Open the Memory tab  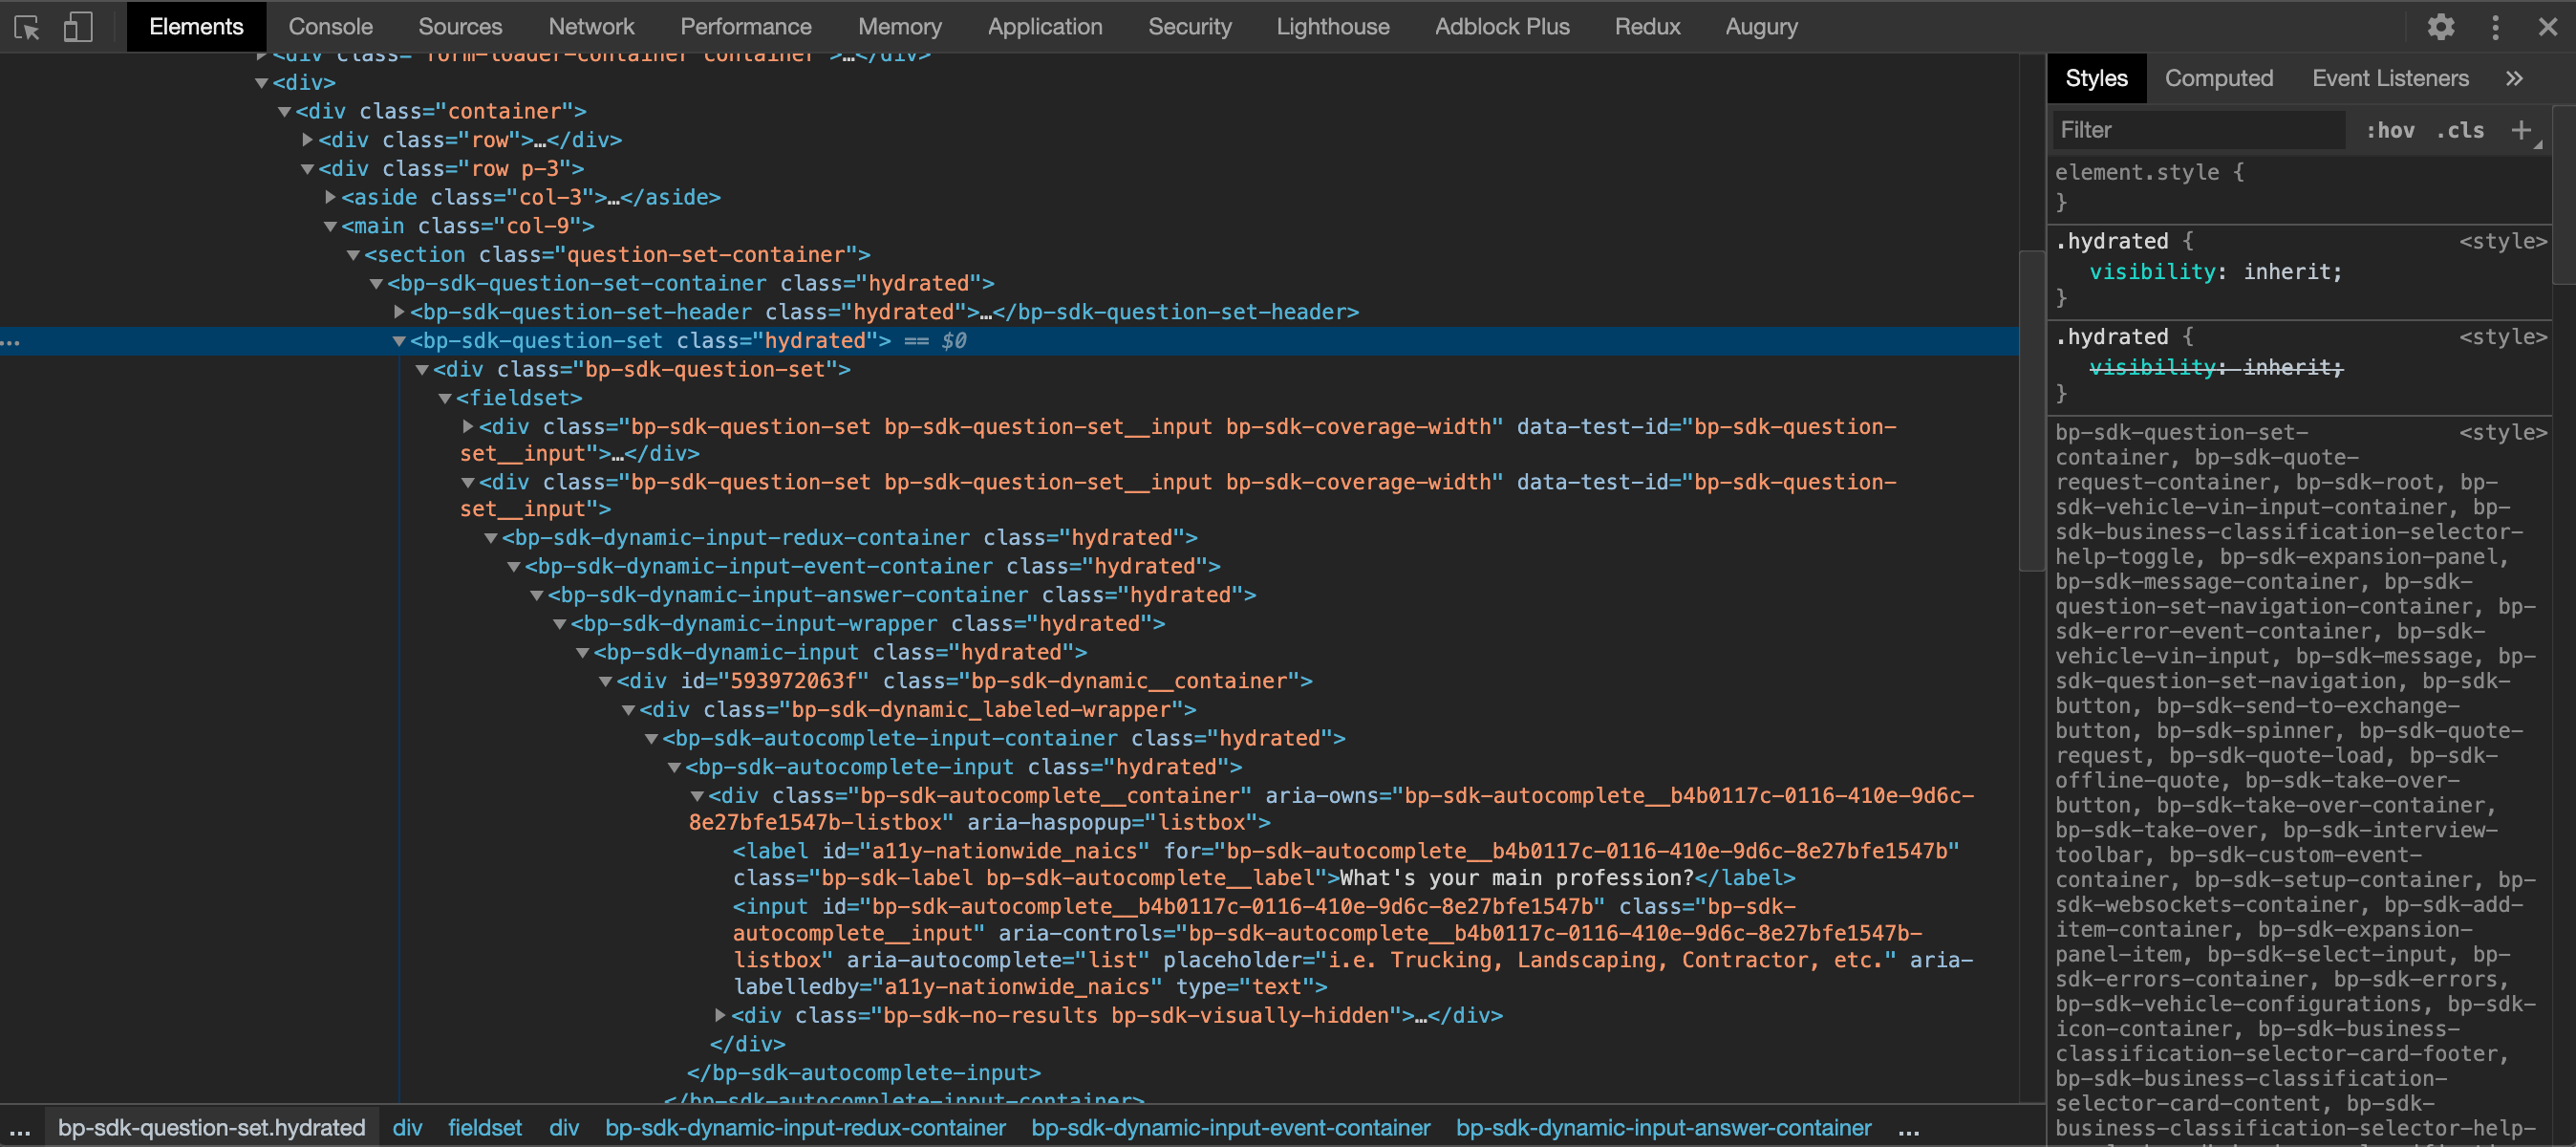pos(900,27)
